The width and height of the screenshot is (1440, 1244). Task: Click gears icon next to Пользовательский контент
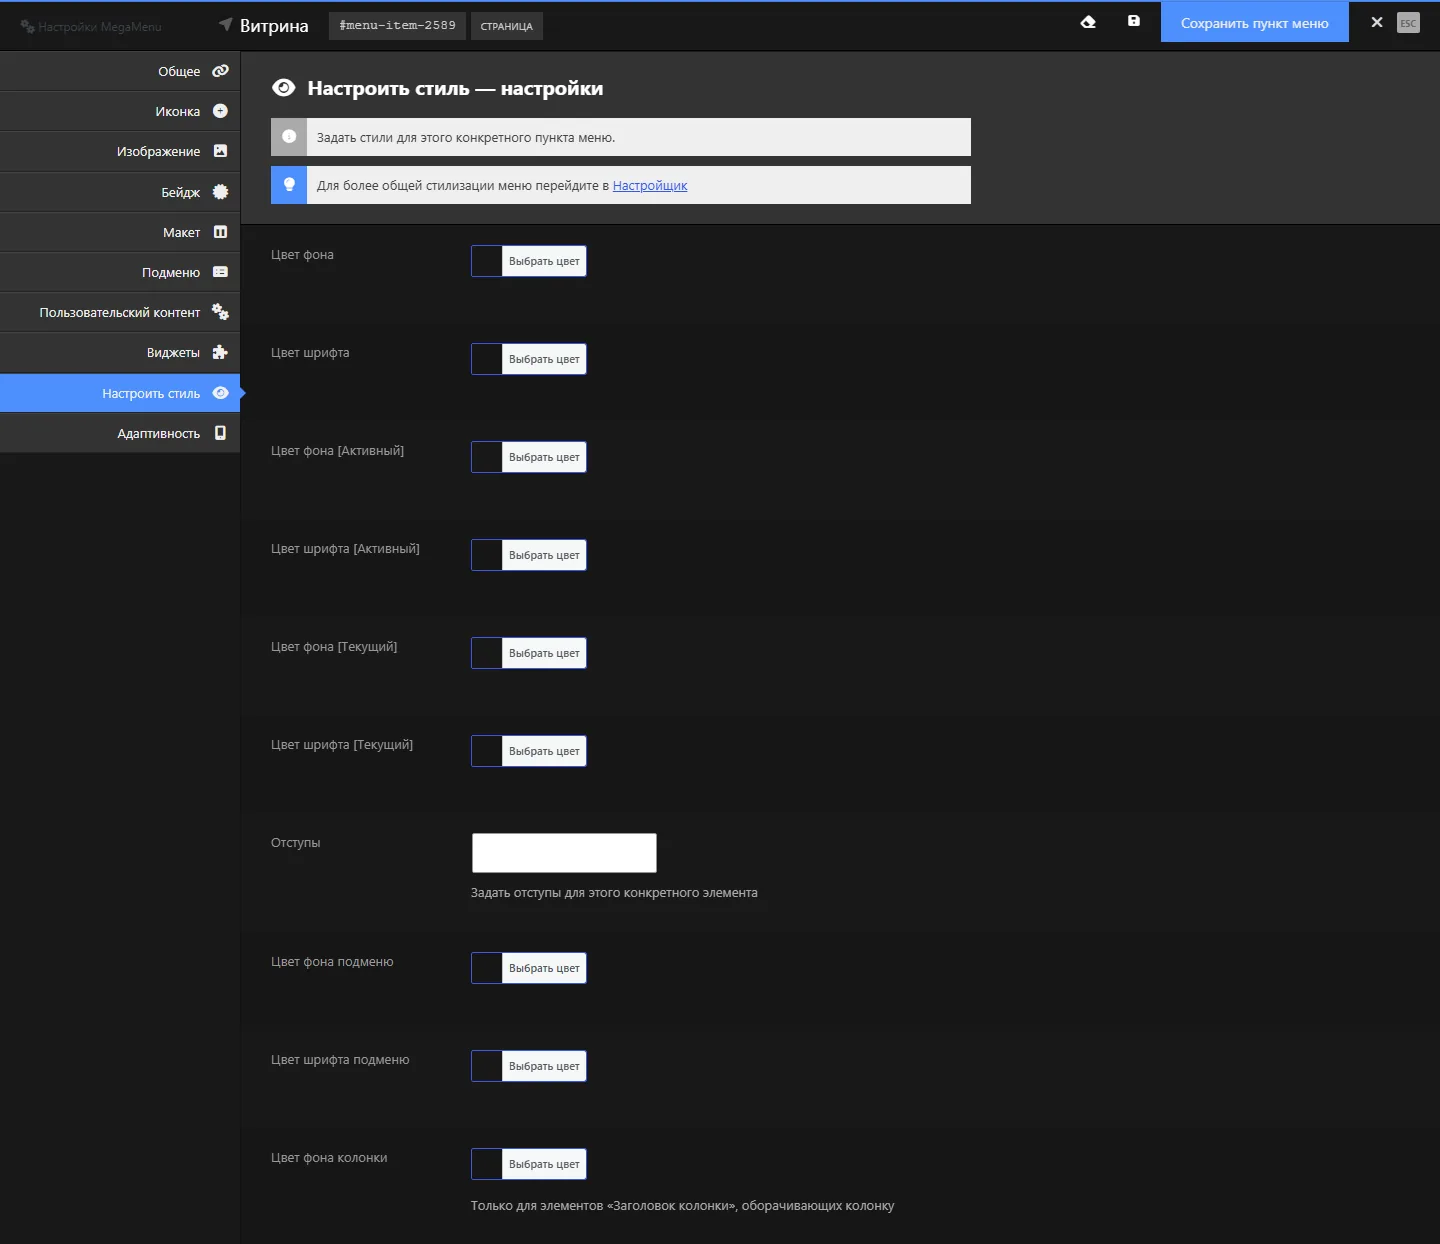pyautogui.click(x=221, y=312)
